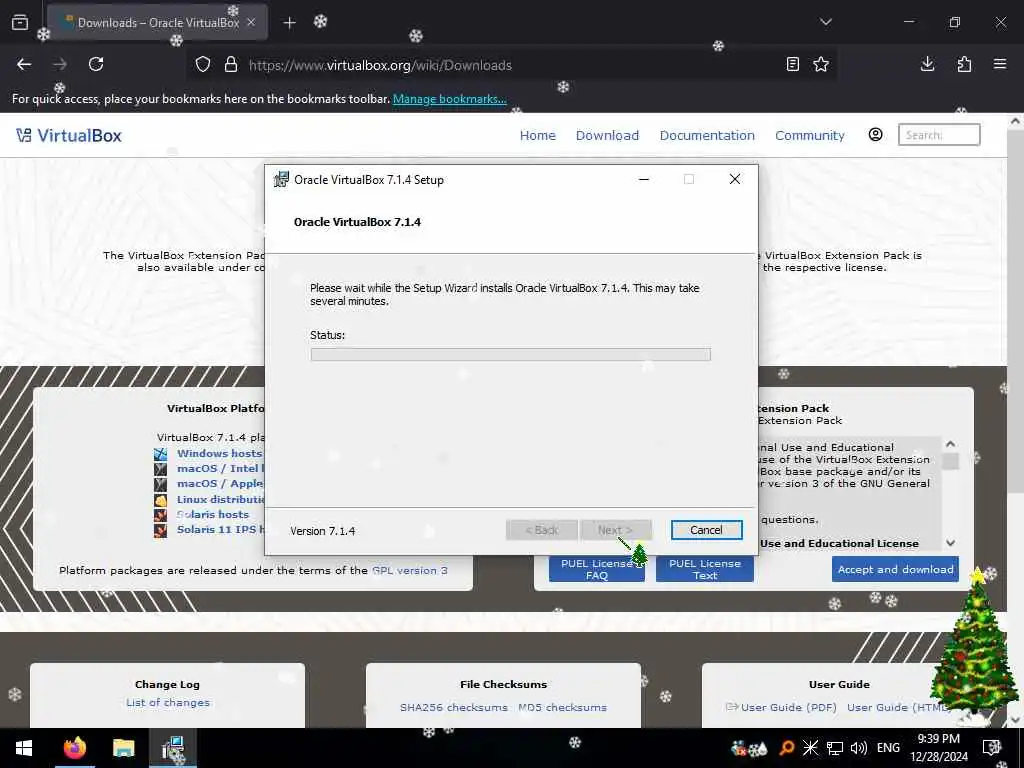
Task: Click the search magnifier tray icon
Action: tap(786, 748)
